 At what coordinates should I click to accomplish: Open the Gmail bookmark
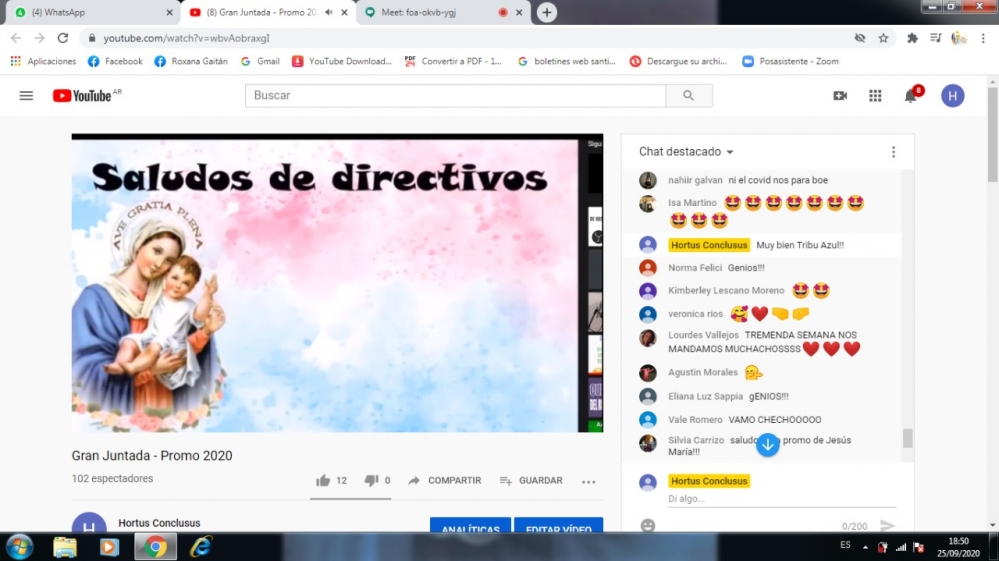pos(260,61)
